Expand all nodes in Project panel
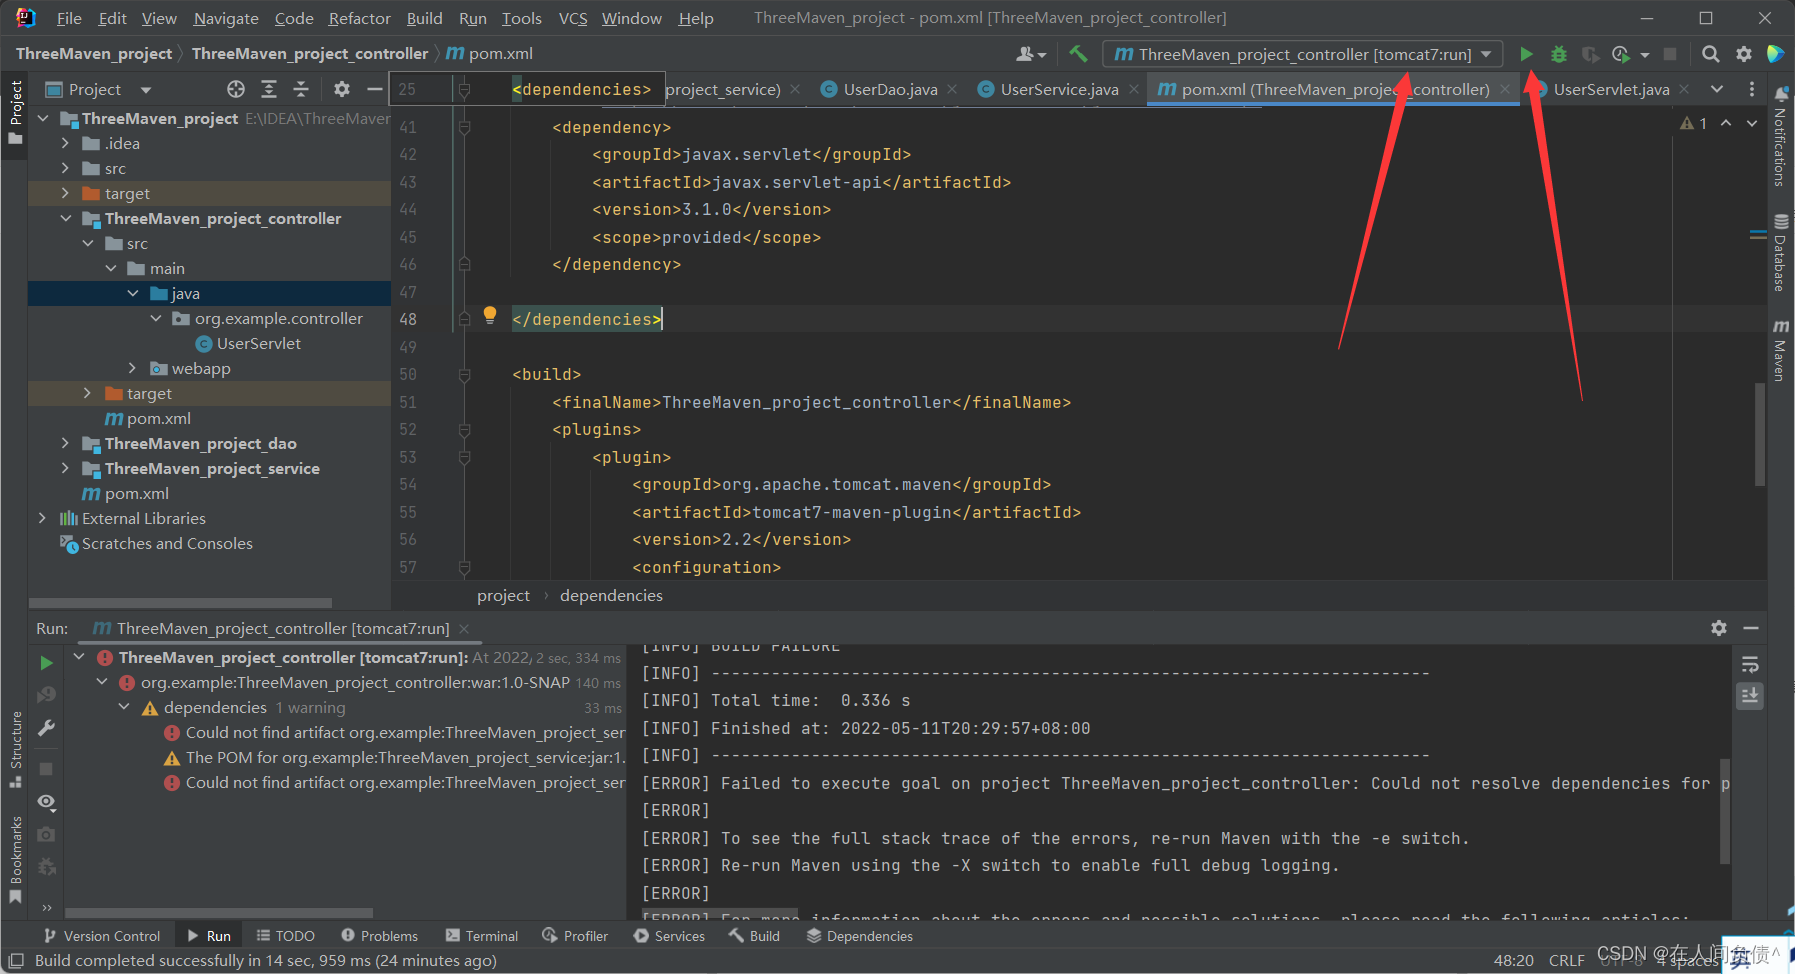 [x=269, y=89]
